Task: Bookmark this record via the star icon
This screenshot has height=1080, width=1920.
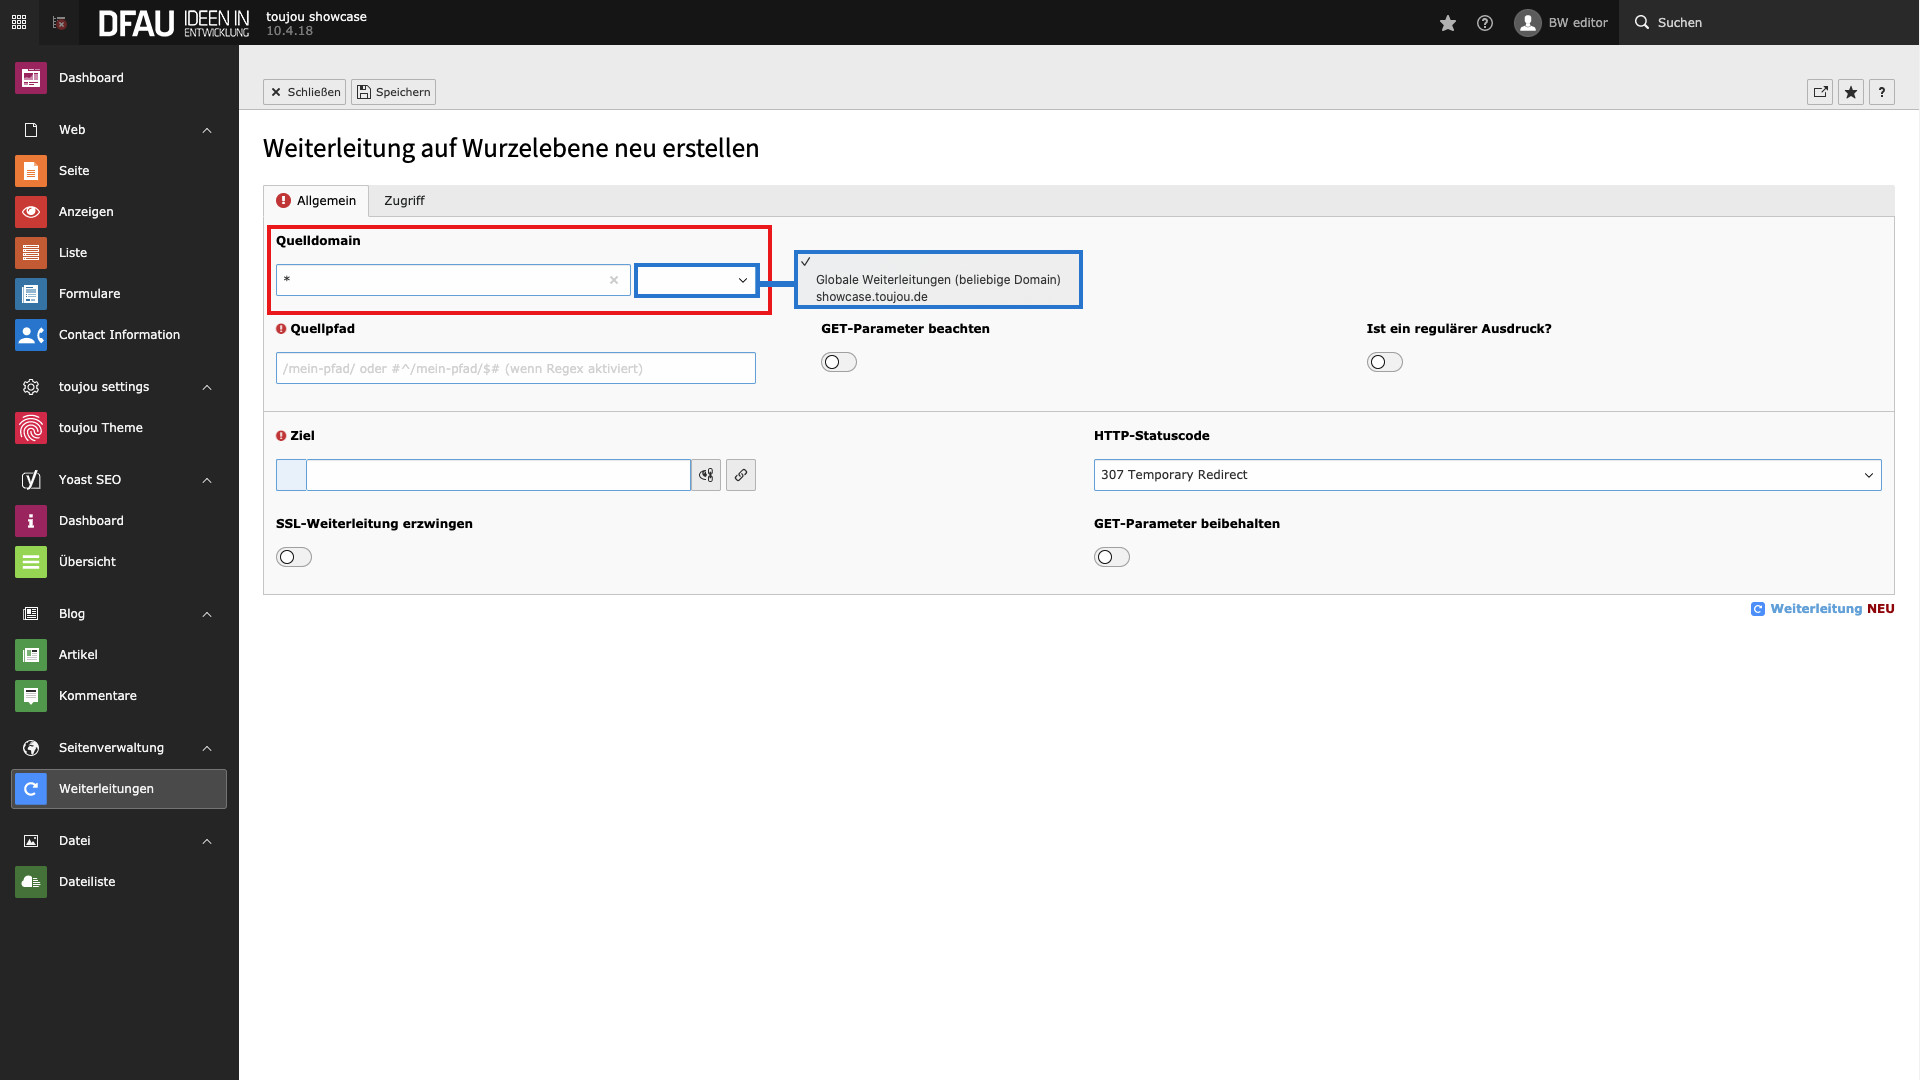Action: (1851, 92)
